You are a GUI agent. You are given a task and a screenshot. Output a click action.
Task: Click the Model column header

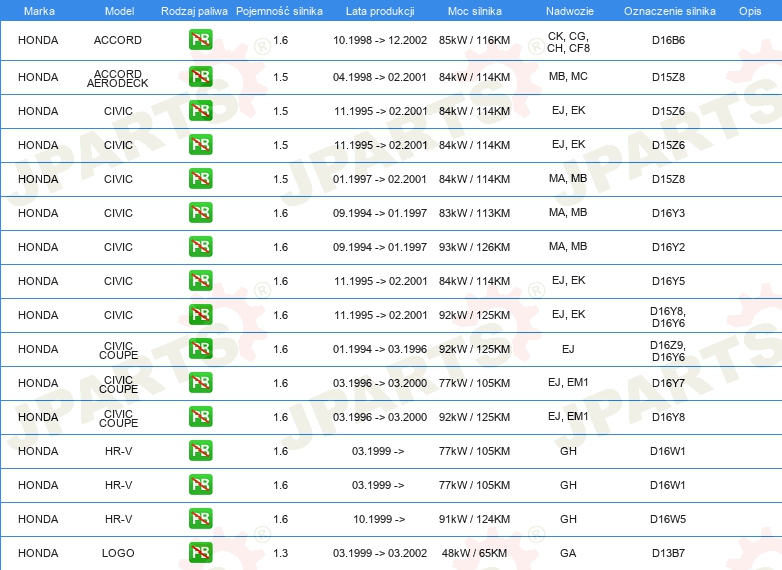click(119, 11)
